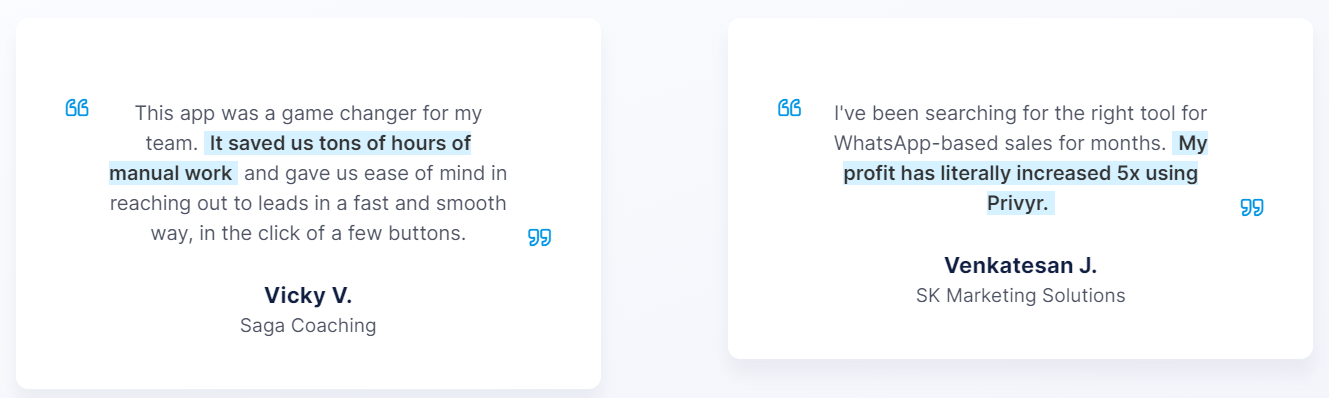Click 'way, in the click of a few buttons' line

pos(308,233)
